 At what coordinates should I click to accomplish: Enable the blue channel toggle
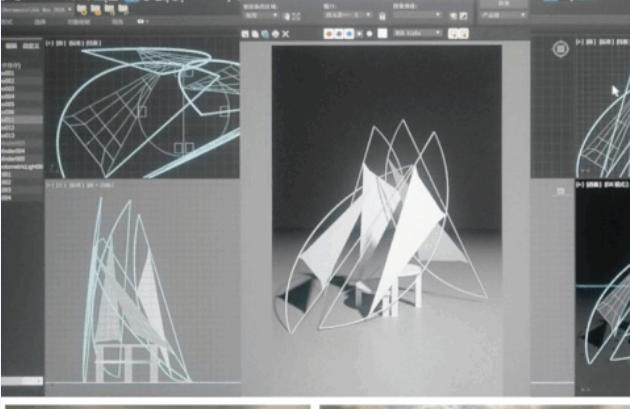point(349,34)
